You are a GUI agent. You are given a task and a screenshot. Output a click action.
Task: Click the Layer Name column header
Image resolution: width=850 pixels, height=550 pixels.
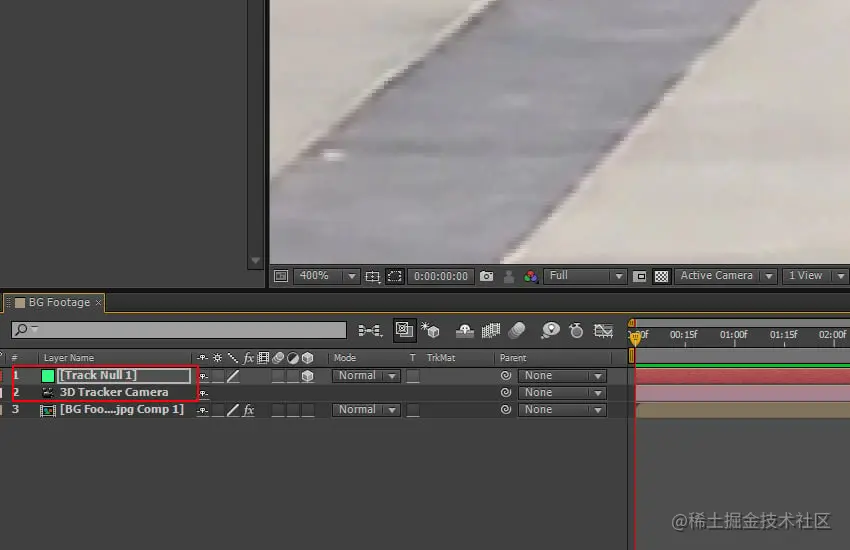tap(69, 358)
